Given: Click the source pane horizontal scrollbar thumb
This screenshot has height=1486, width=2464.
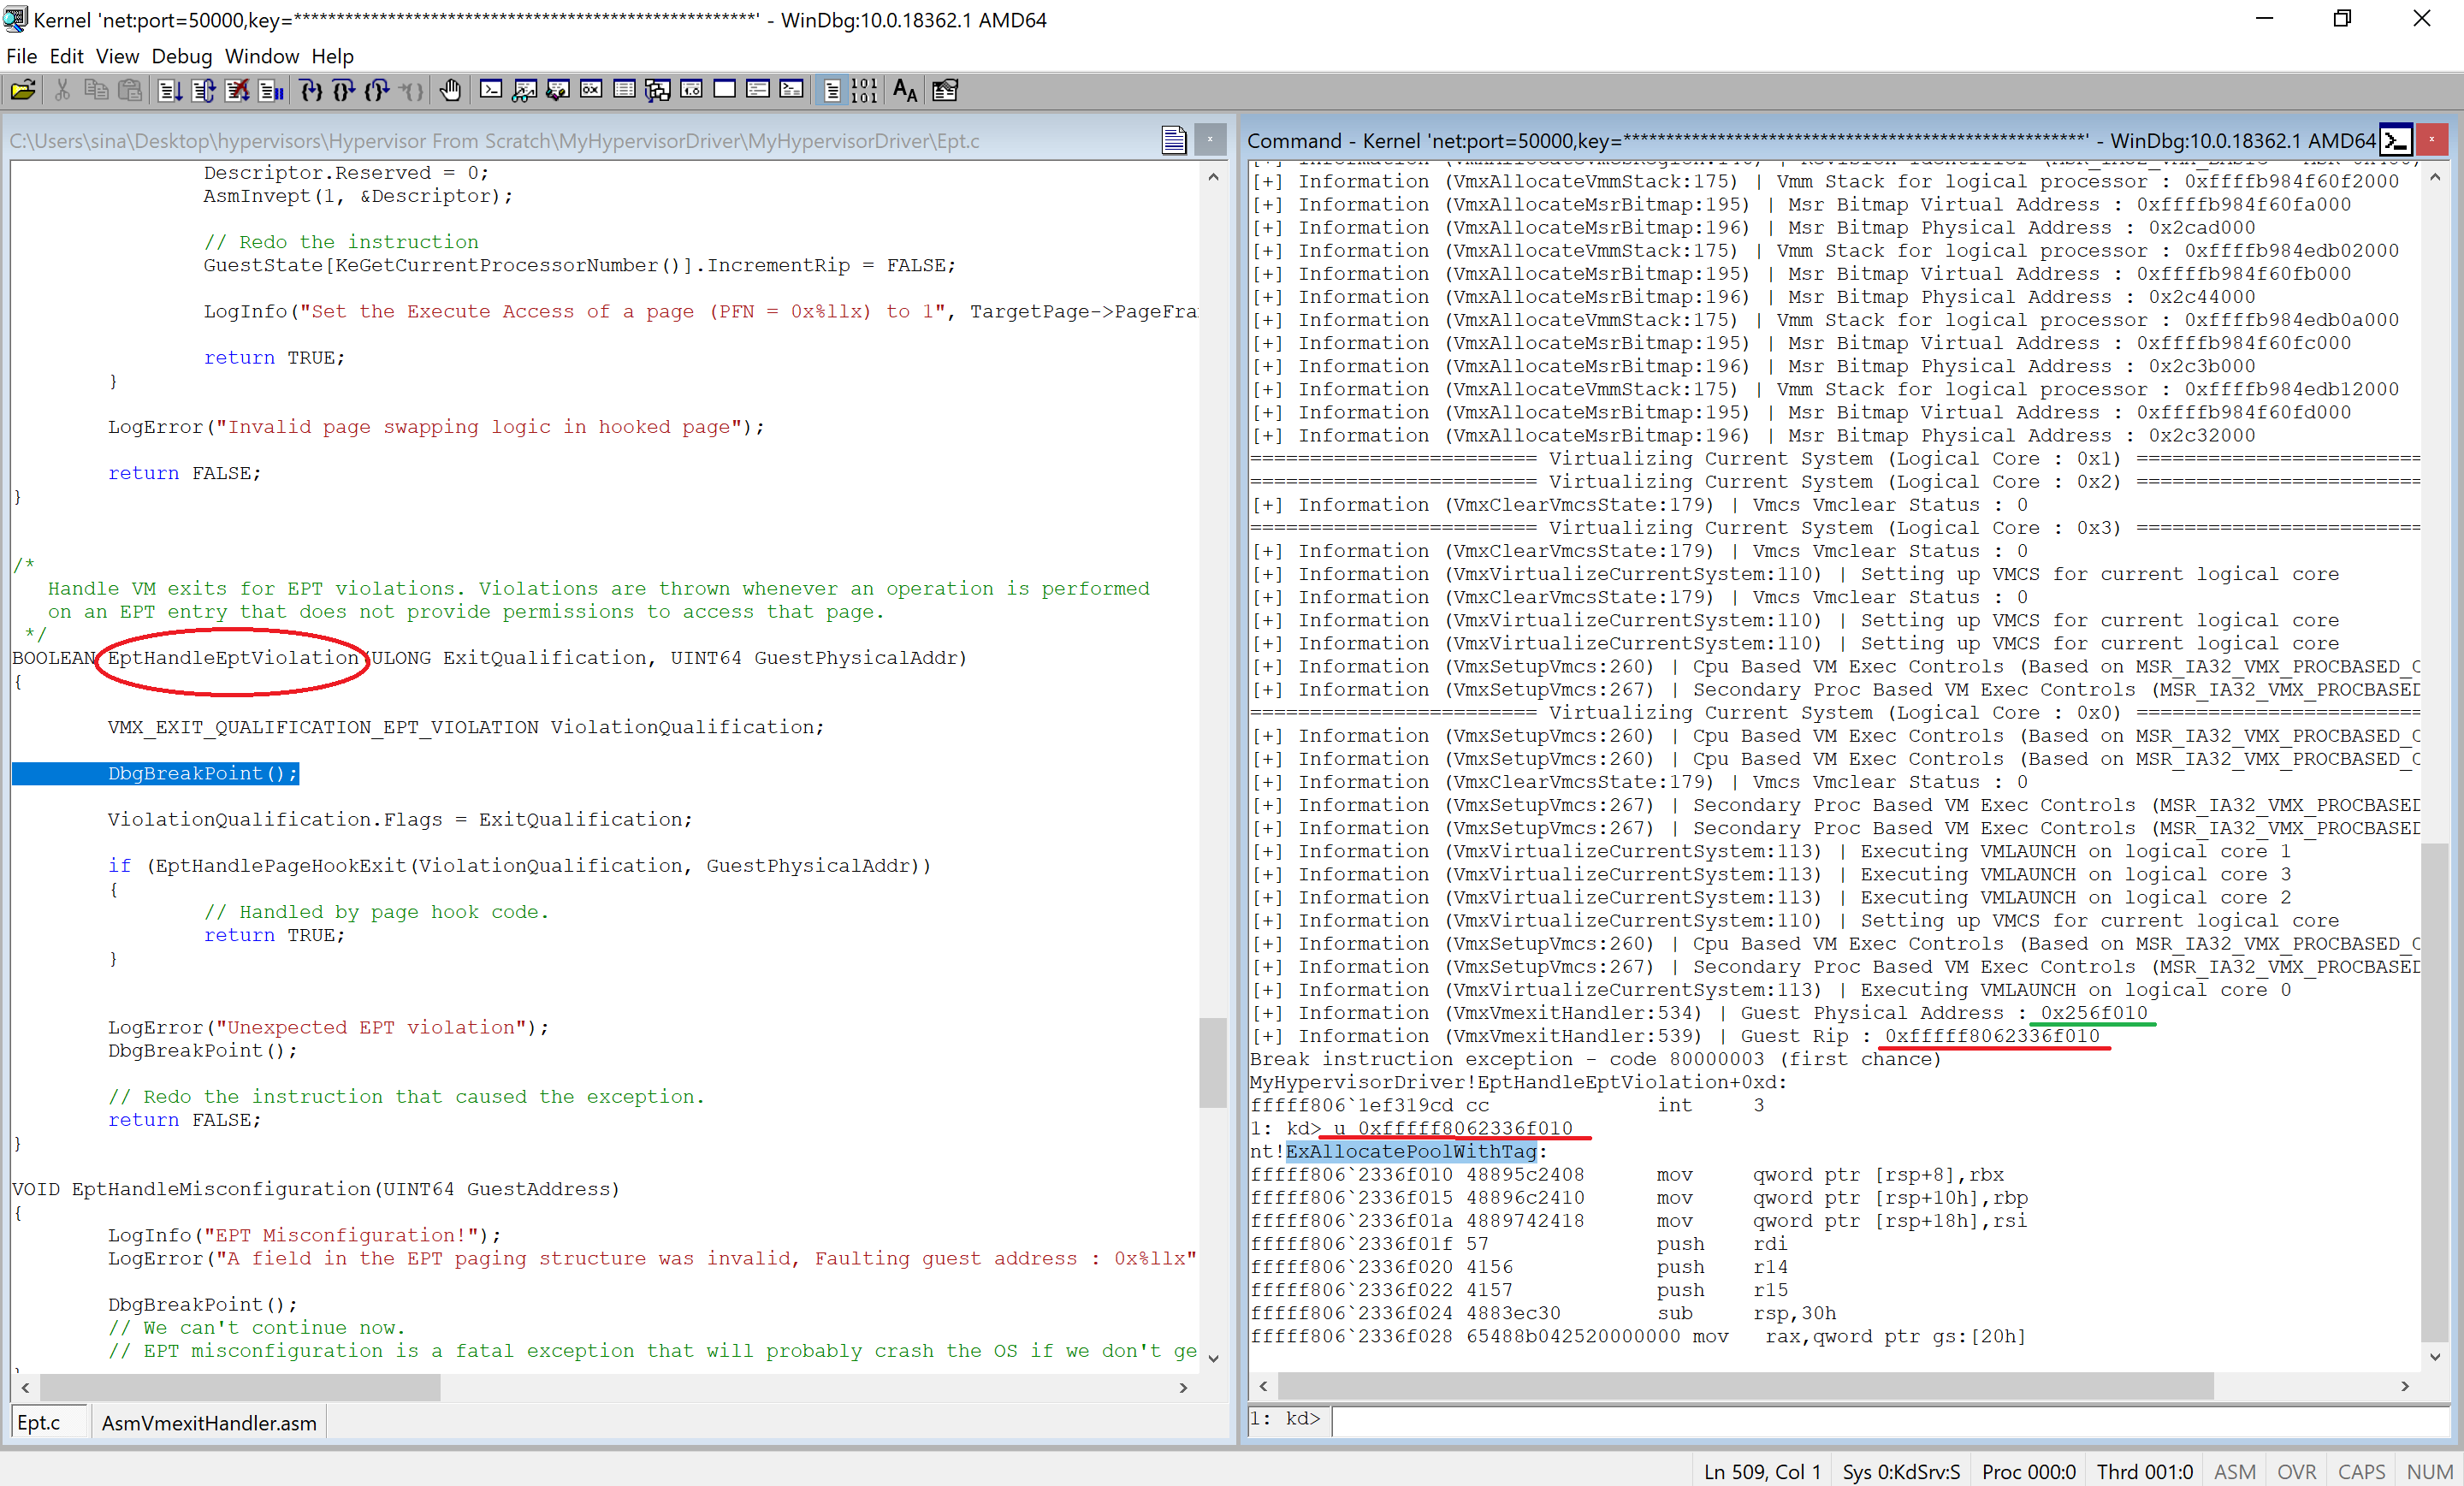Looking at the screenshot, I should pos(240,1387).
